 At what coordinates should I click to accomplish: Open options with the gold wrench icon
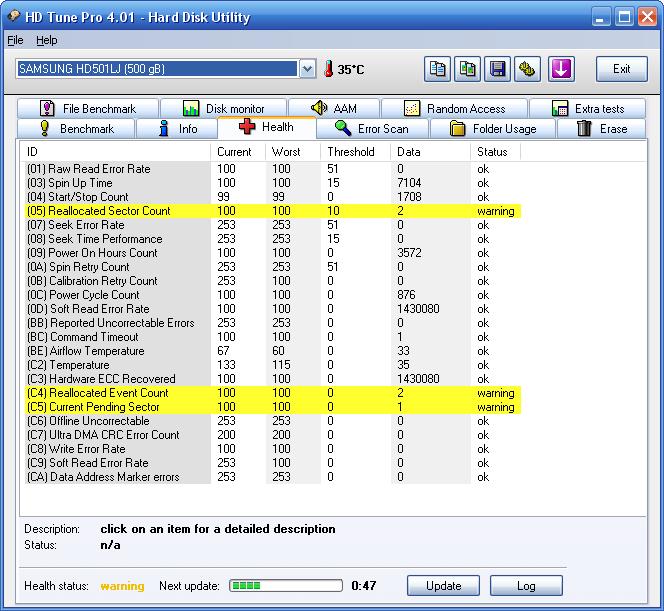(x=529, y=69)
